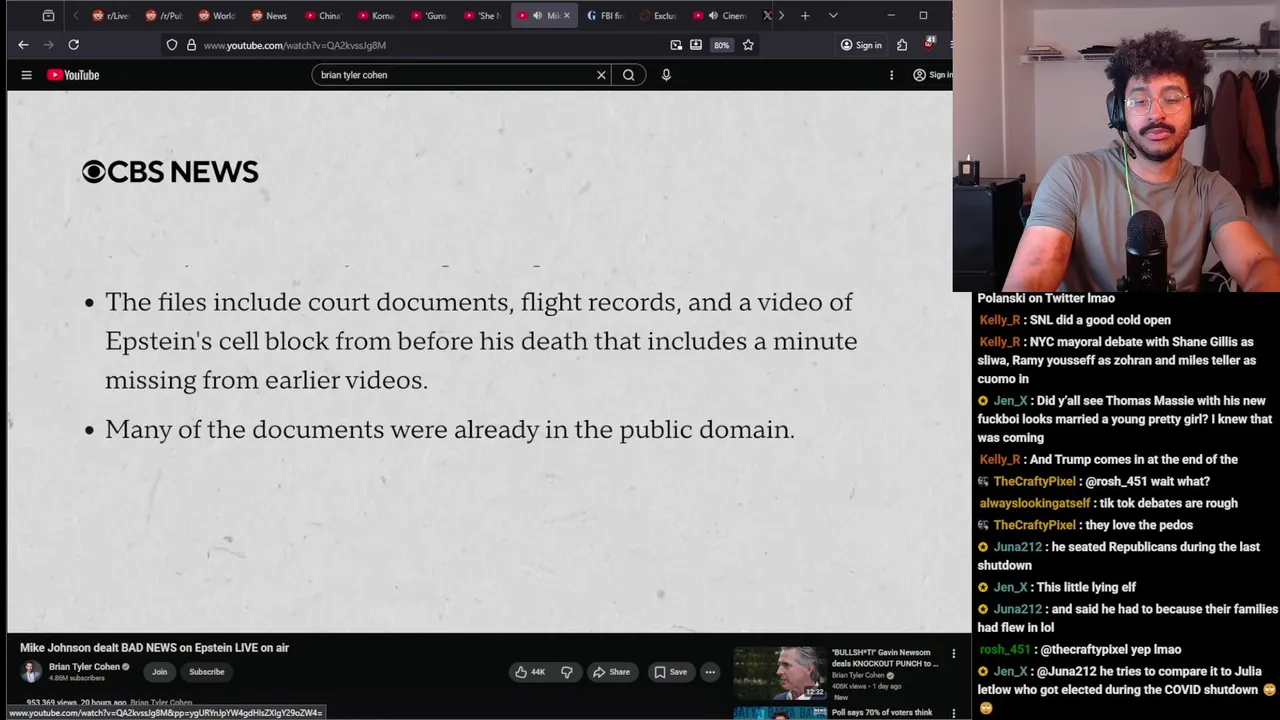The height and width of the screenshot is (720, 1280).
Task: View site security lock info
Action: tap(191, 45)
